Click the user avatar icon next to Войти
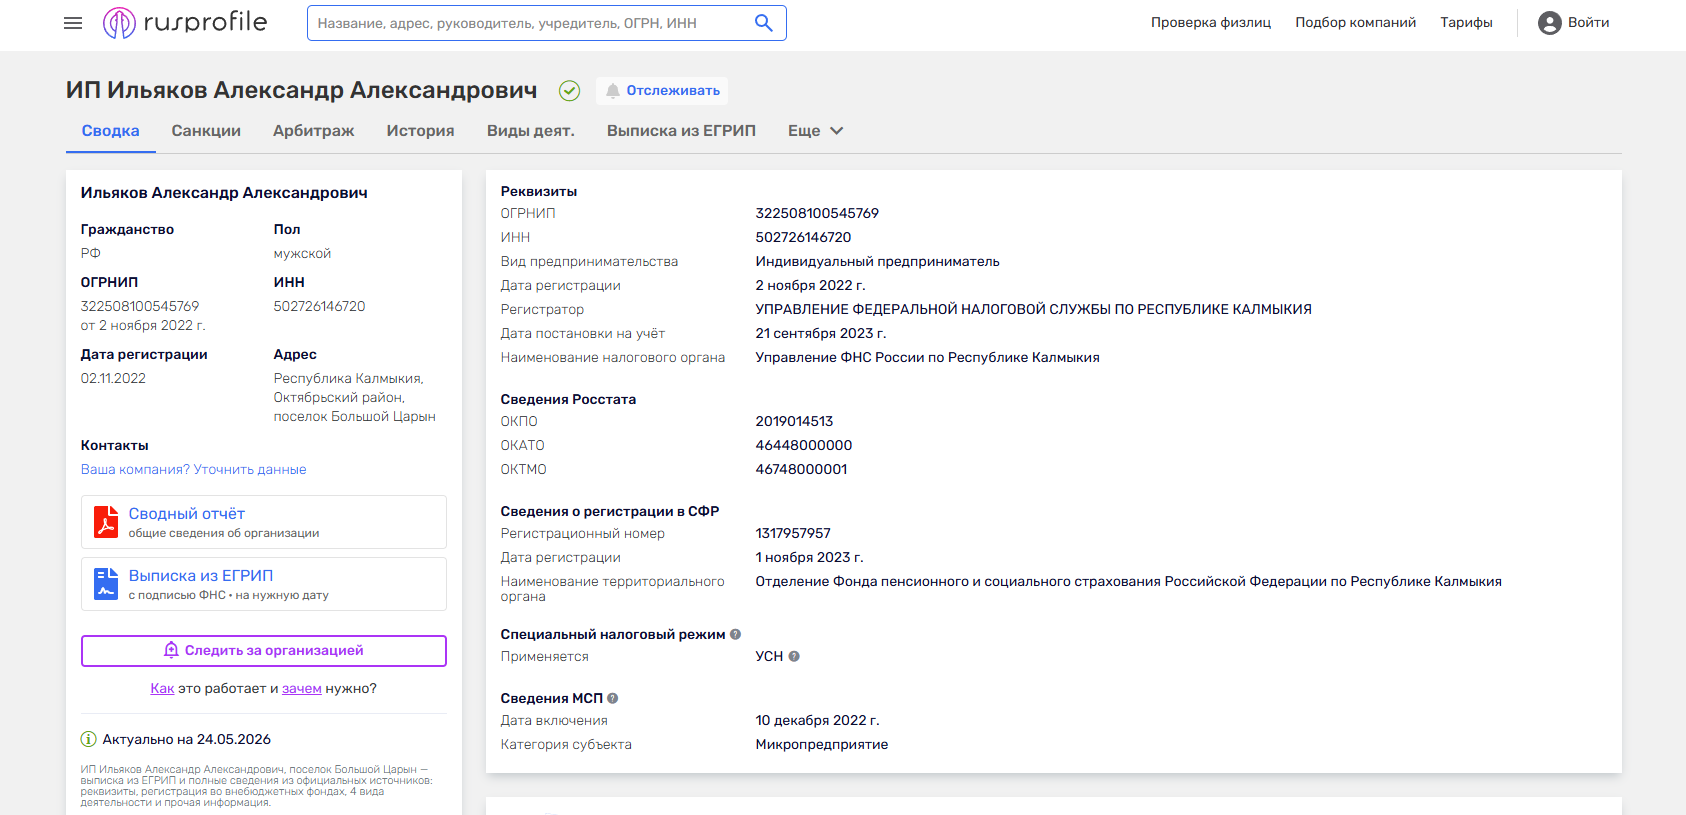Screen dimensions: 1686x815 pyautogui.click(x=1550, y=23)
